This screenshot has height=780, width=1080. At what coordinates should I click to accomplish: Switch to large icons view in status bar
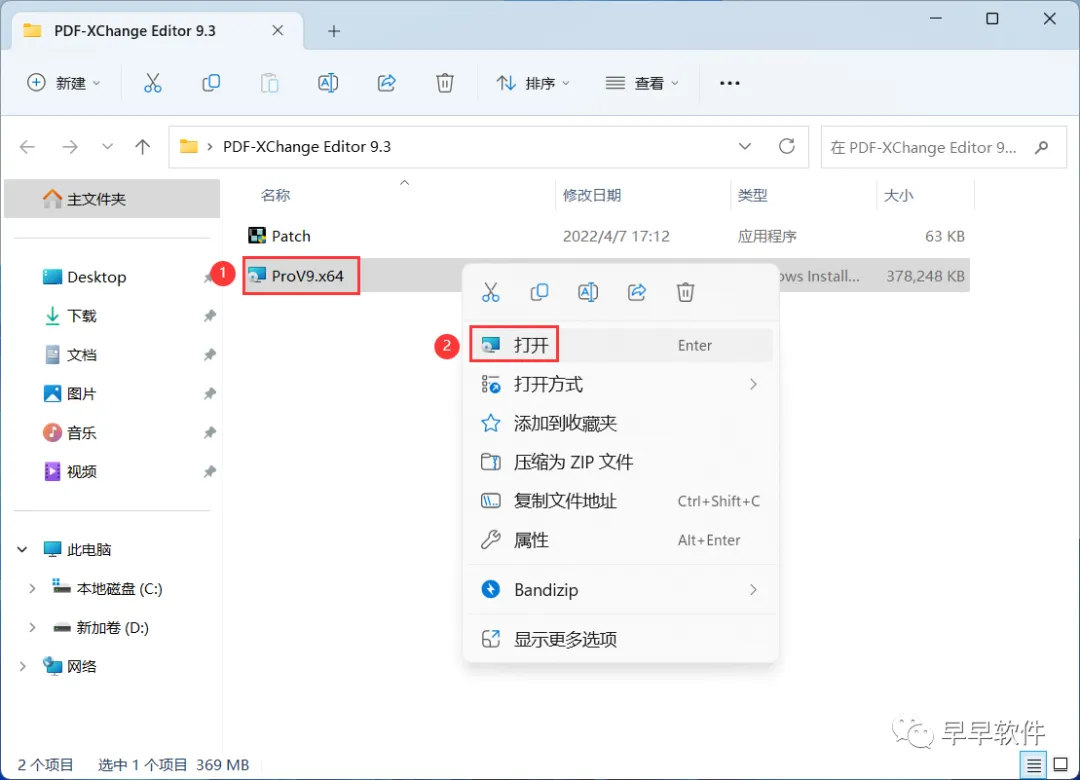1061,765
